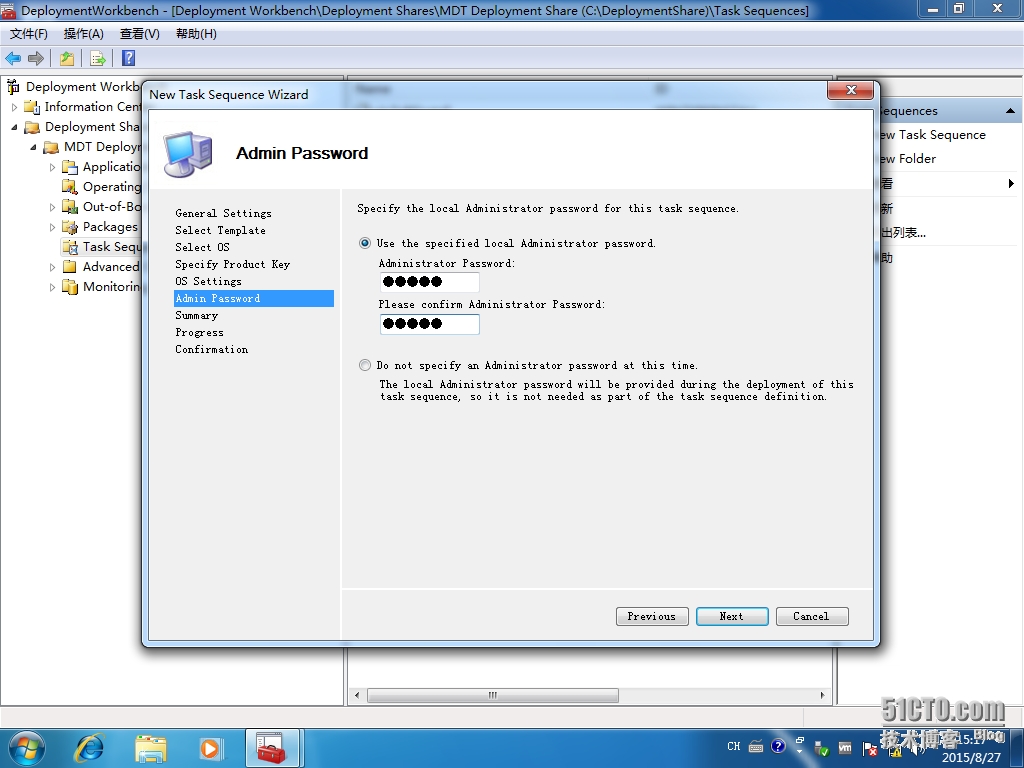Select Do not specify an Administrator password

pyautogui.click(x=365, y=365)
